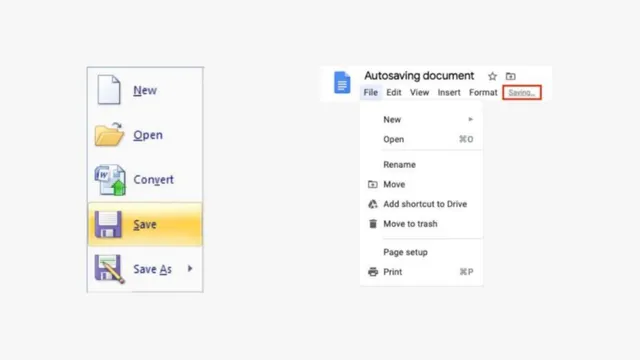Expand the Docs New submenu arrow
The image size is (640, 360).
pos(471,119)
